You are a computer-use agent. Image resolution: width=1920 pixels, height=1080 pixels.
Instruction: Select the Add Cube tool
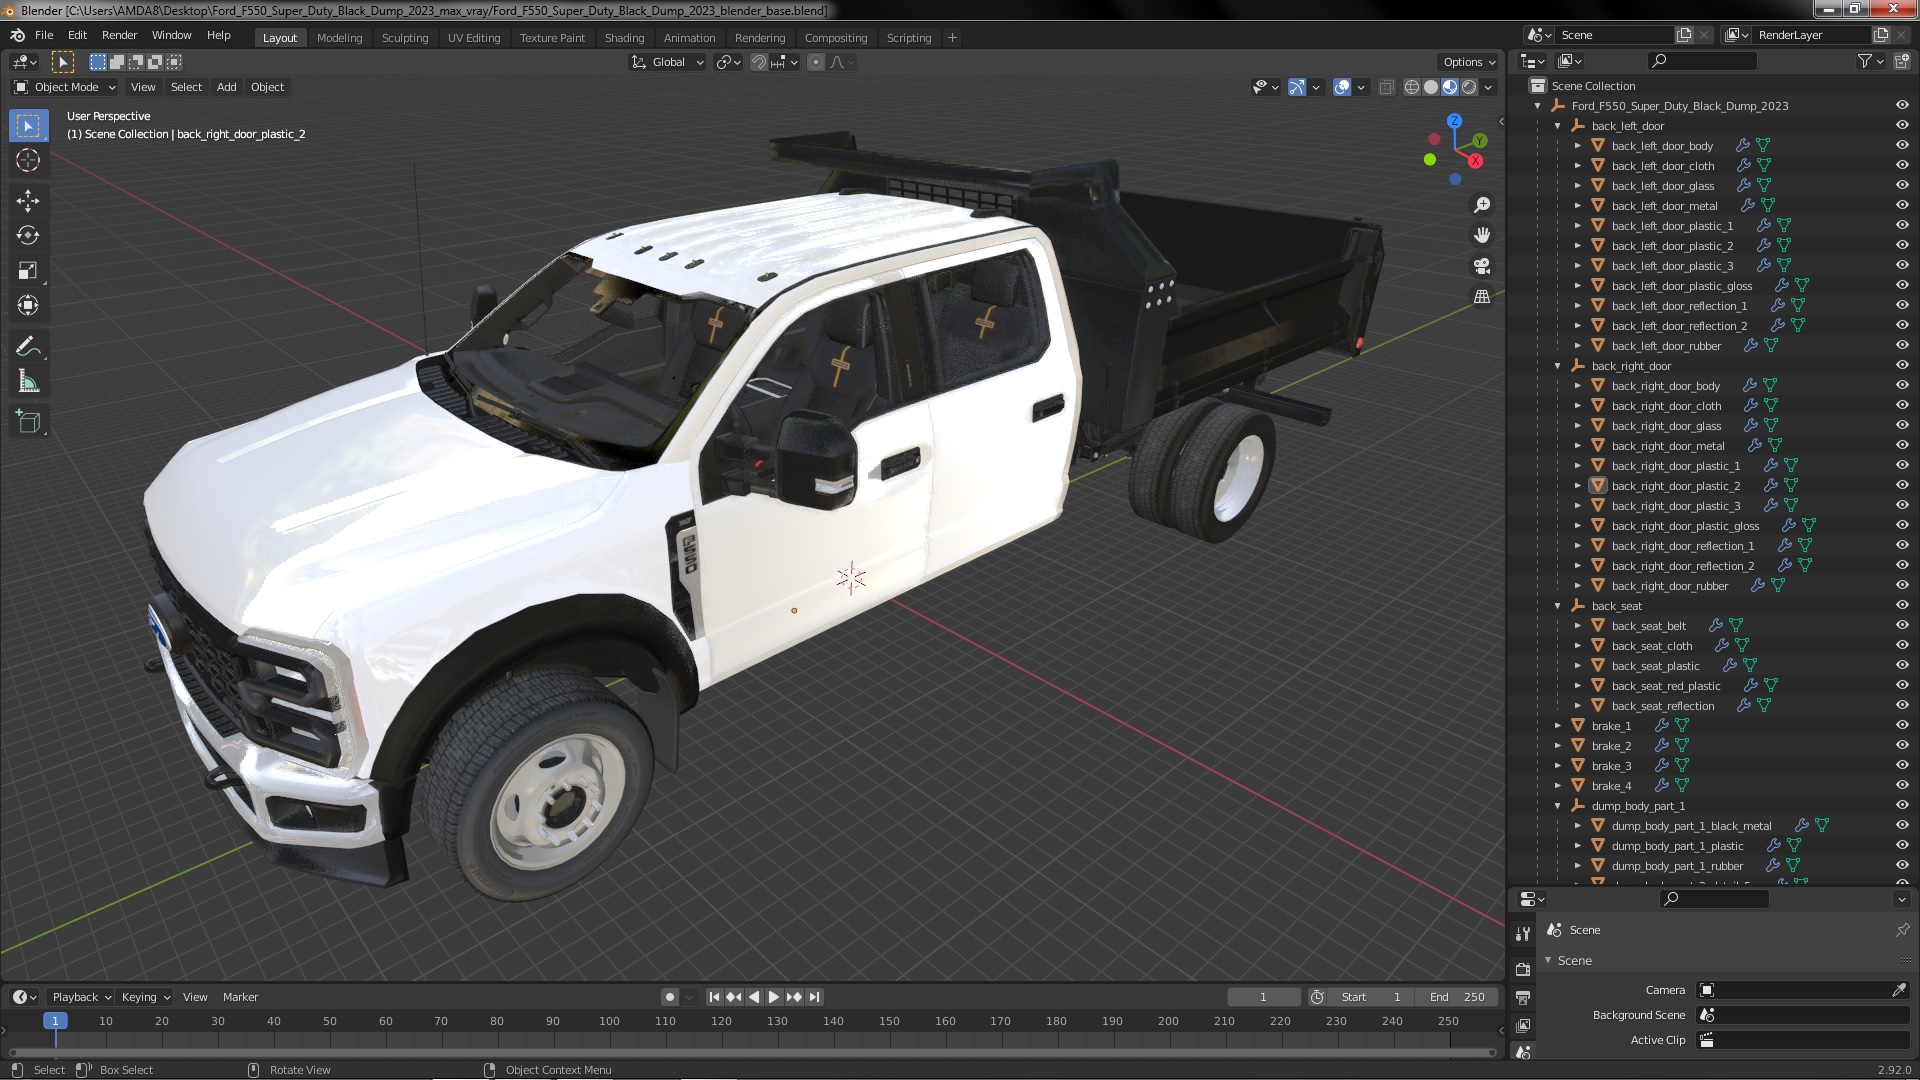pos(28,422)
